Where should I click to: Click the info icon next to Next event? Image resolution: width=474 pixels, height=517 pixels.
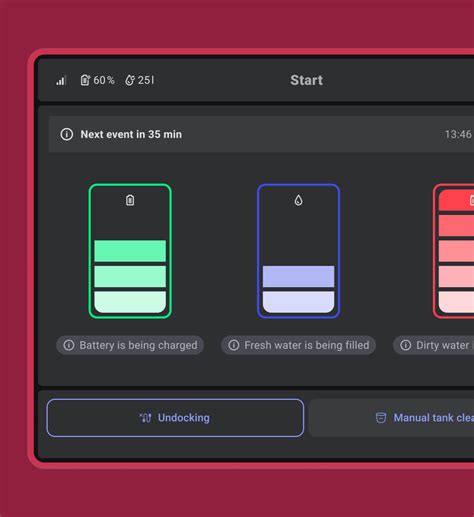(67, 134)
